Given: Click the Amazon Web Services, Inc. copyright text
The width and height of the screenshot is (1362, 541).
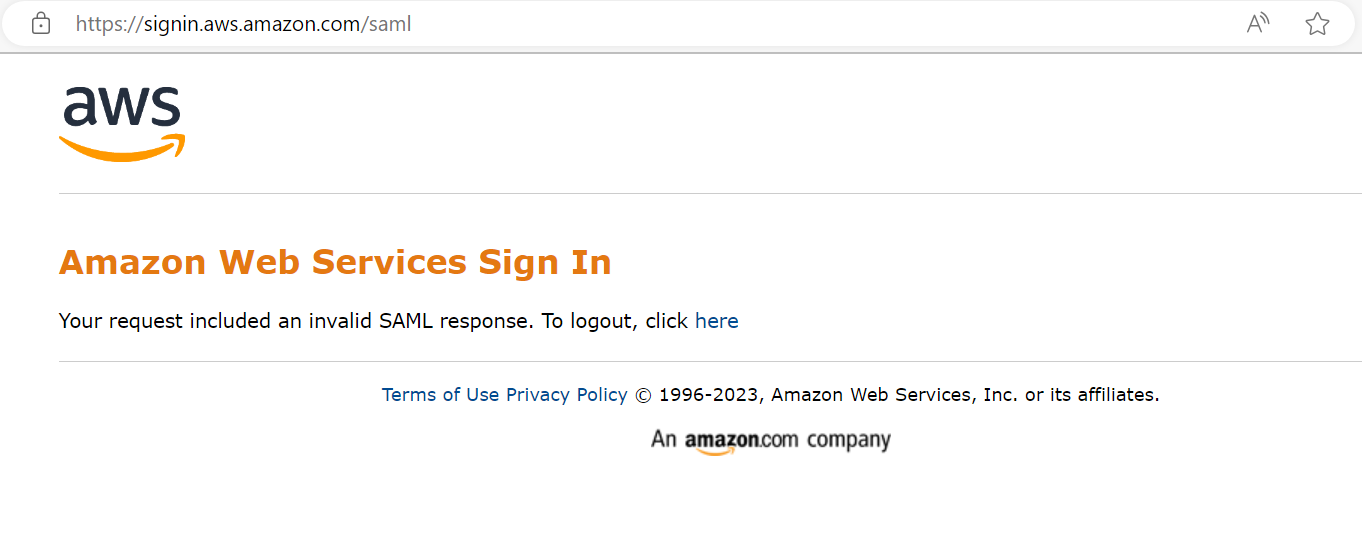Looking at the screenshot, I should [x=965, y=395].
